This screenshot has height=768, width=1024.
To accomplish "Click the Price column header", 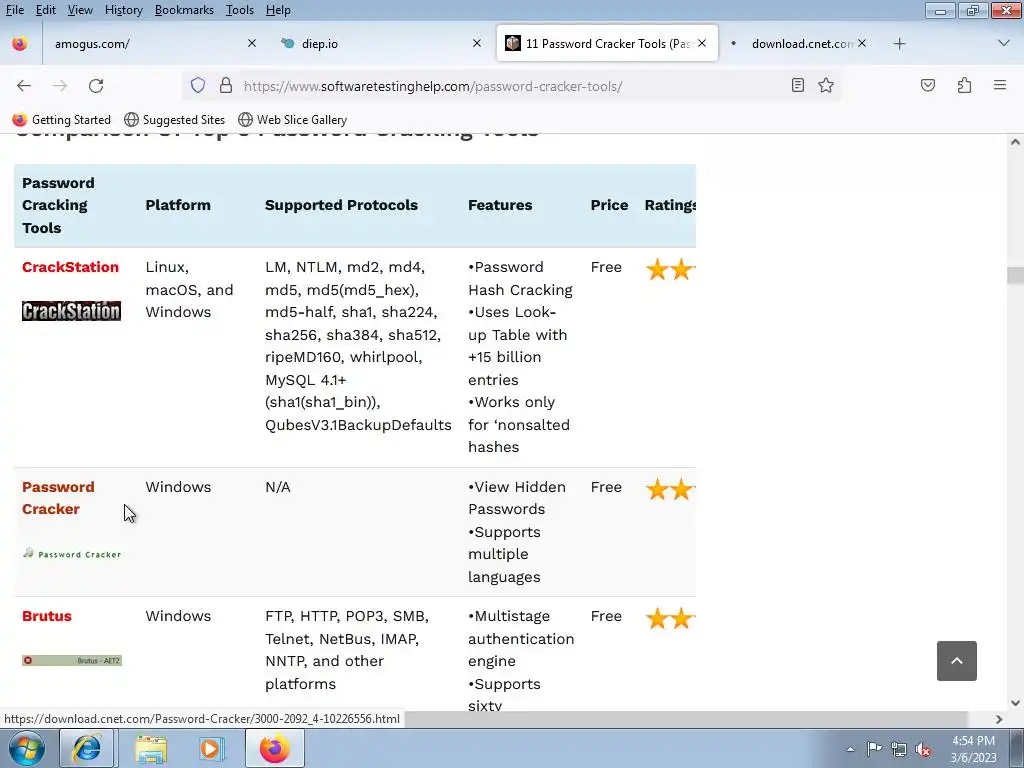I will (609, 205).
